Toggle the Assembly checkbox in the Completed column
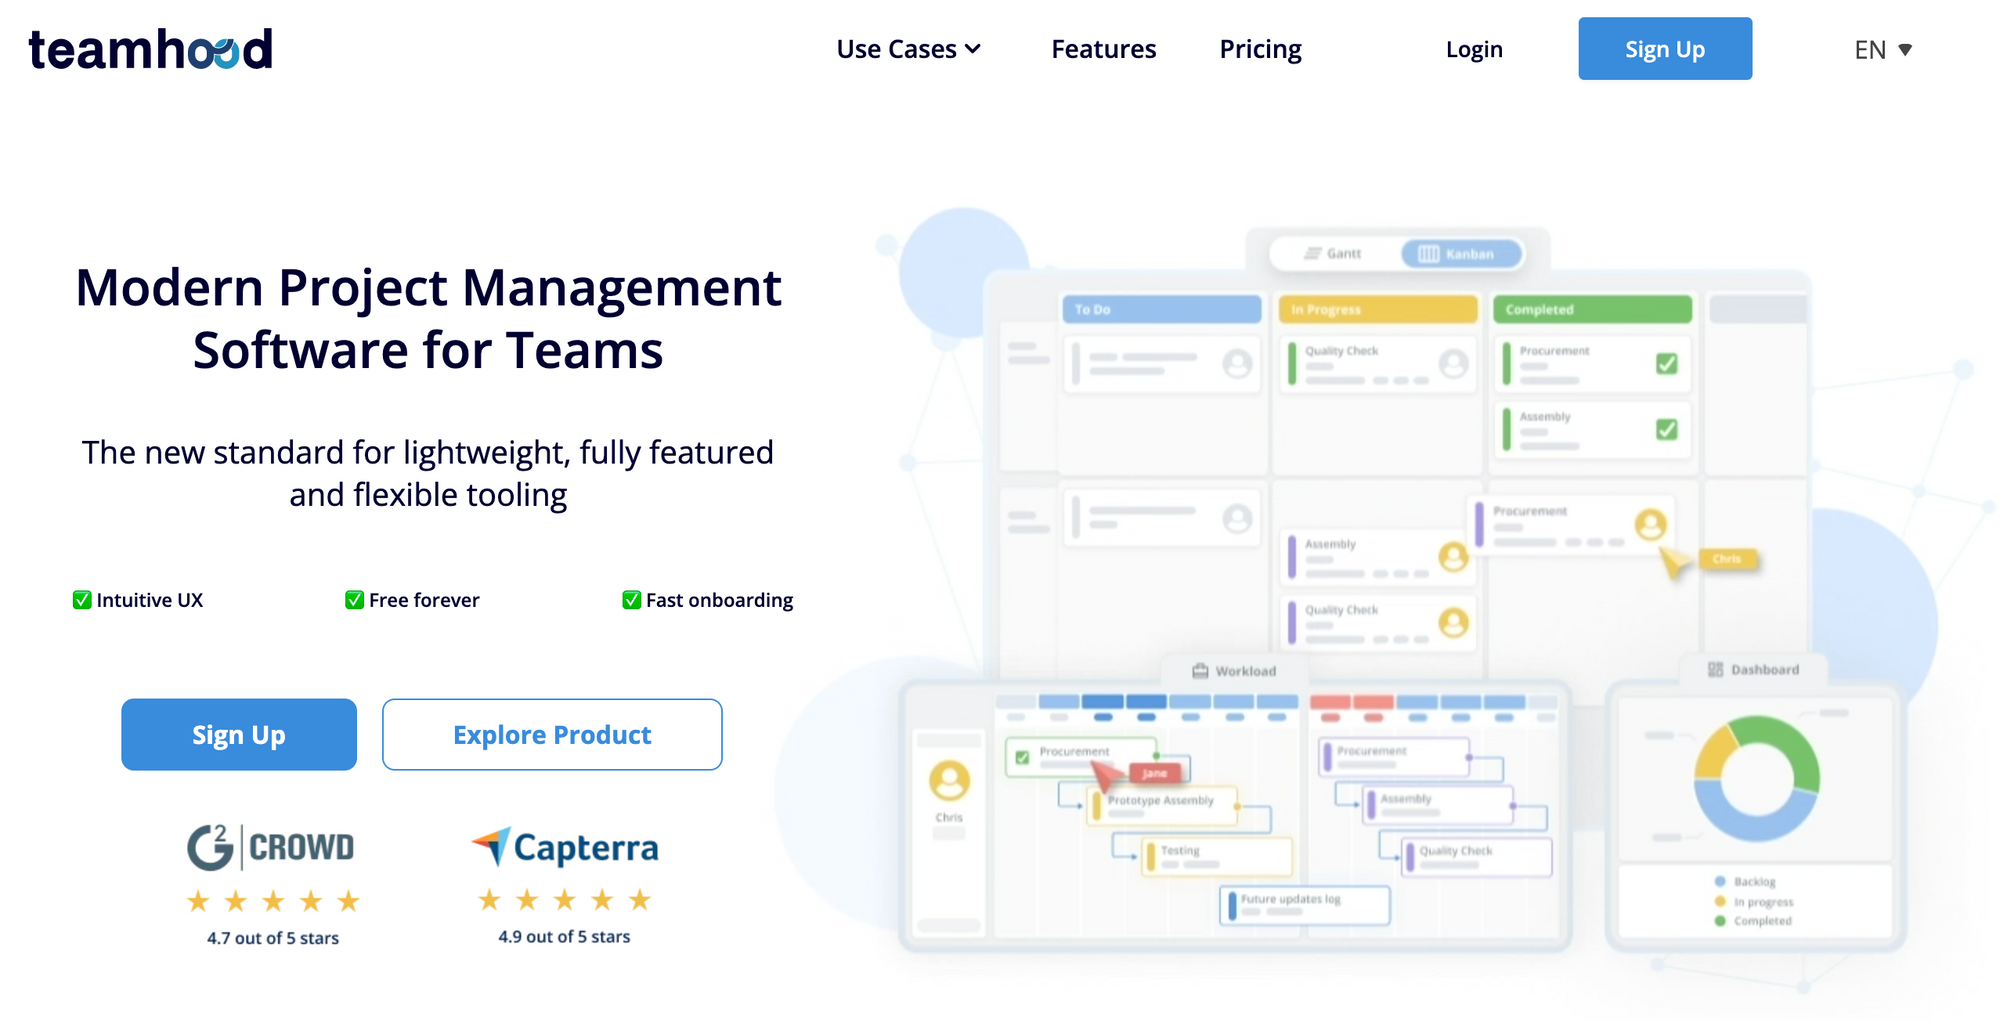The height and width of the screenshot is (1029, 2000). pyautogui.click(x=1666, y=429)
